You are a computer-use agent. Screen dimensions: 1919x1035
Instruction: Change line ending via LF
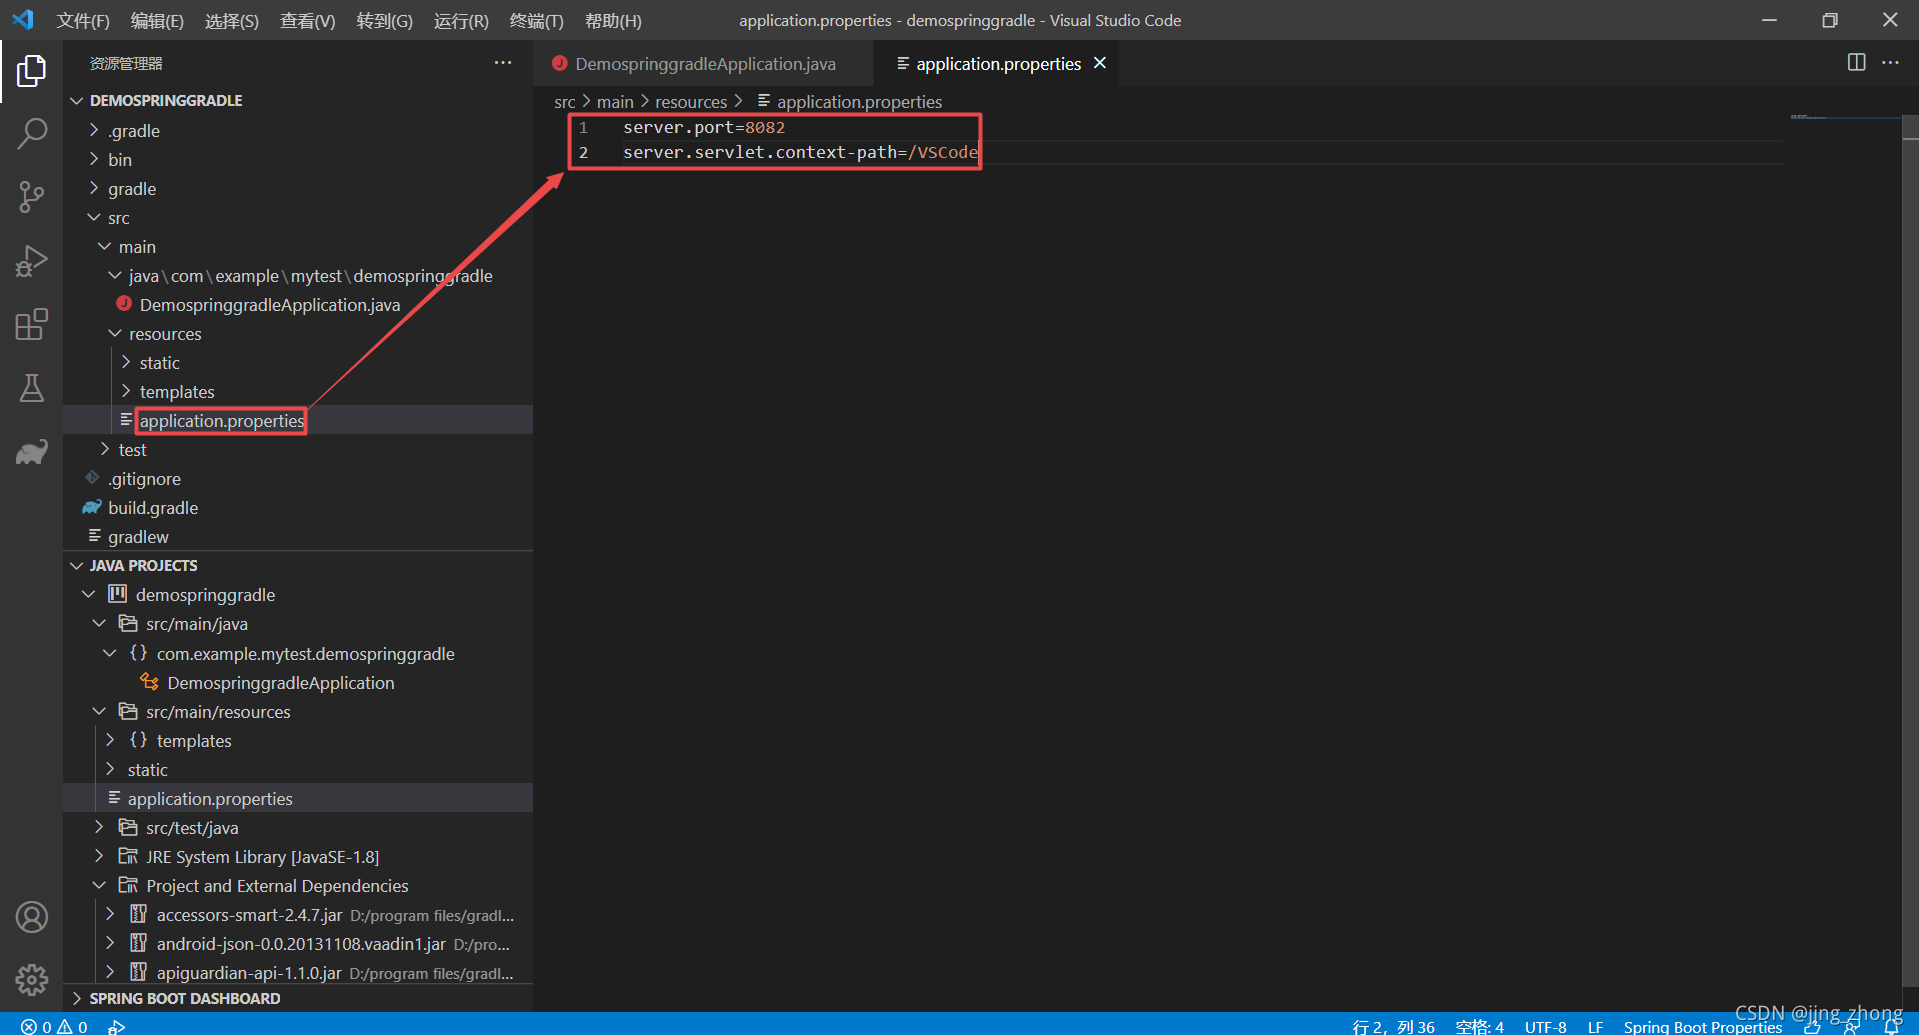coord(1595,1027)
